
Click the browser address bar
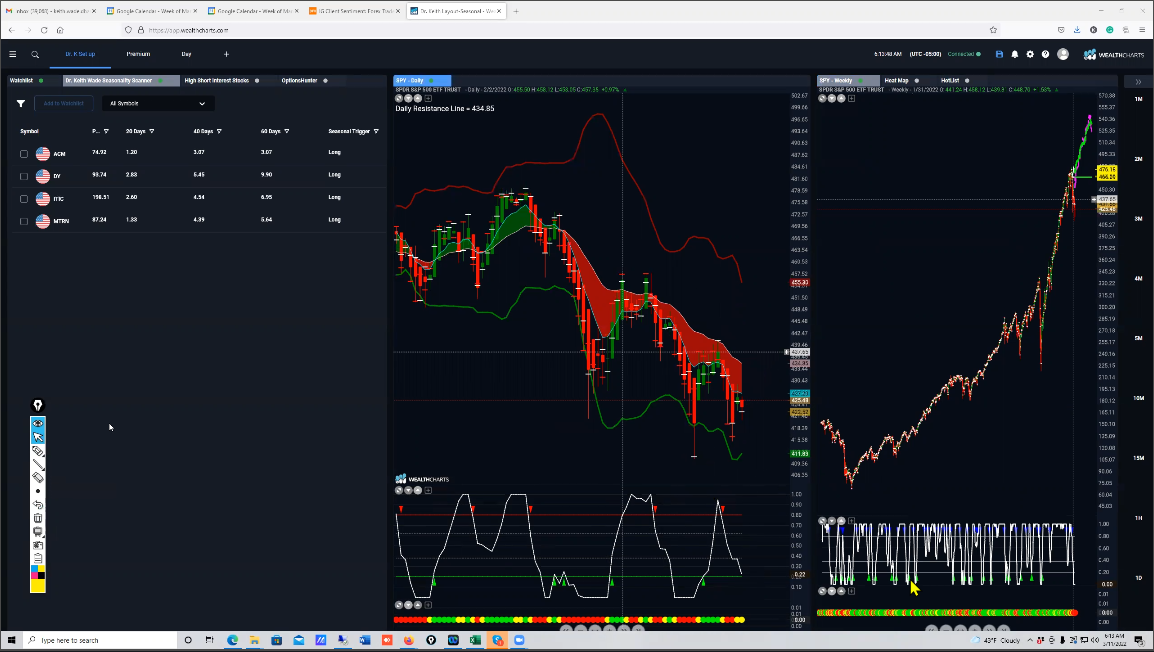pos(559,30)
